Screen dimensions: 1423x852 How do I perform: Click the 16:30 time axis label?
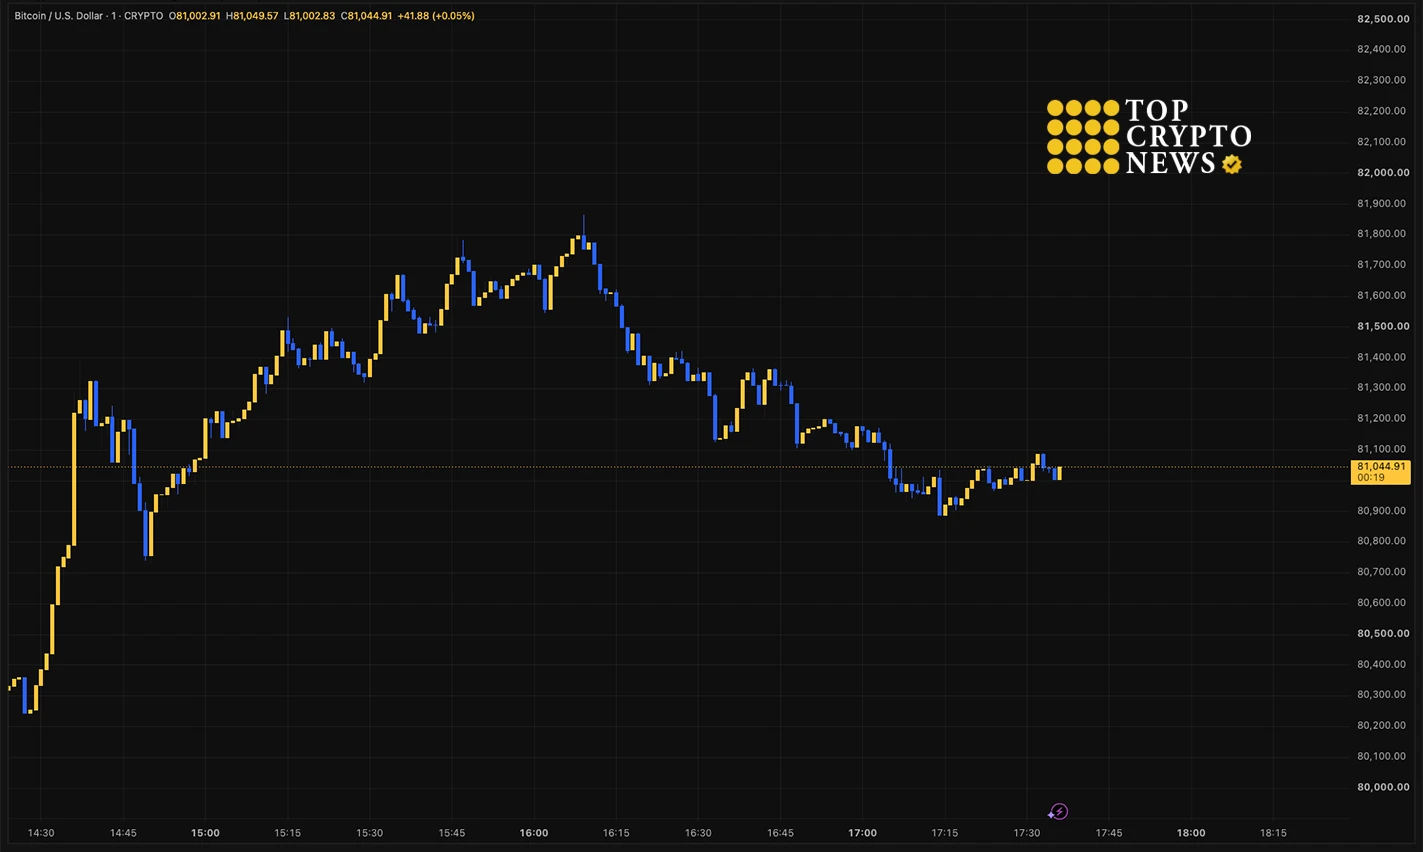click(698, 833)
